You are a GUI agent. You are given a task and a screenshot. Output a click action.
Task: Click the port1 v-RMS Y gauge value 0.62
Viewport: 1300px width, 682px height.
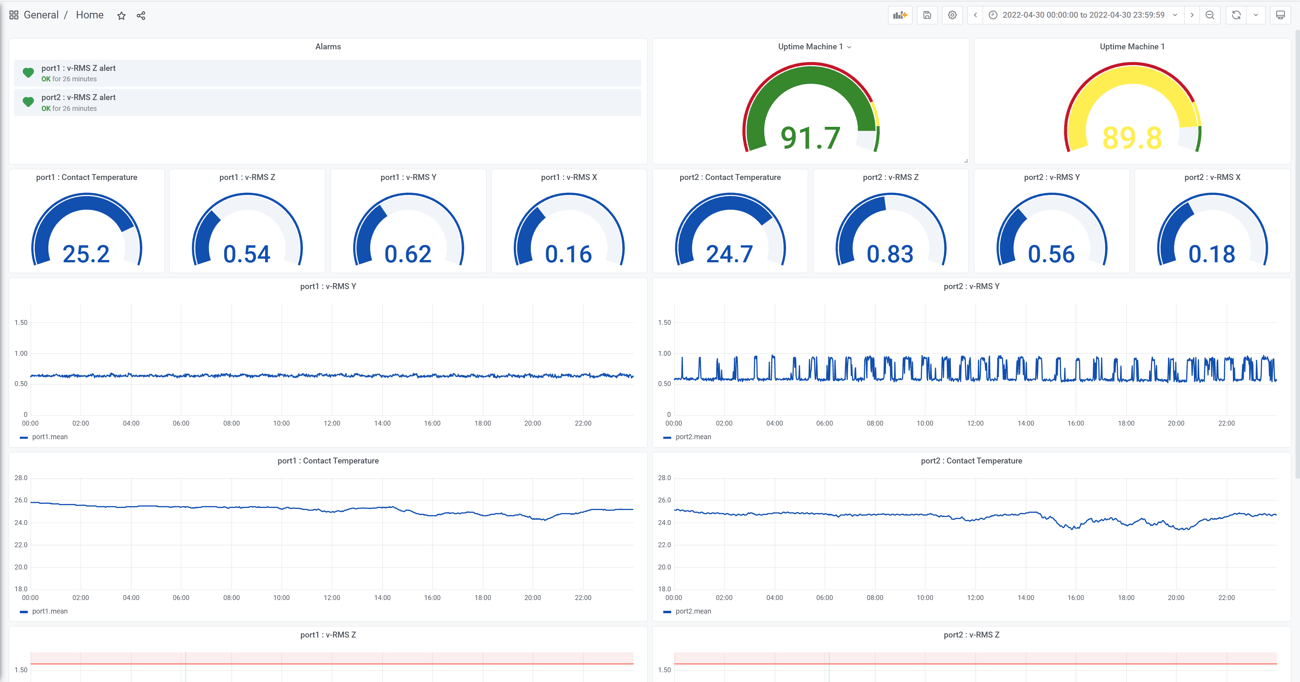(x=408, y=254)
